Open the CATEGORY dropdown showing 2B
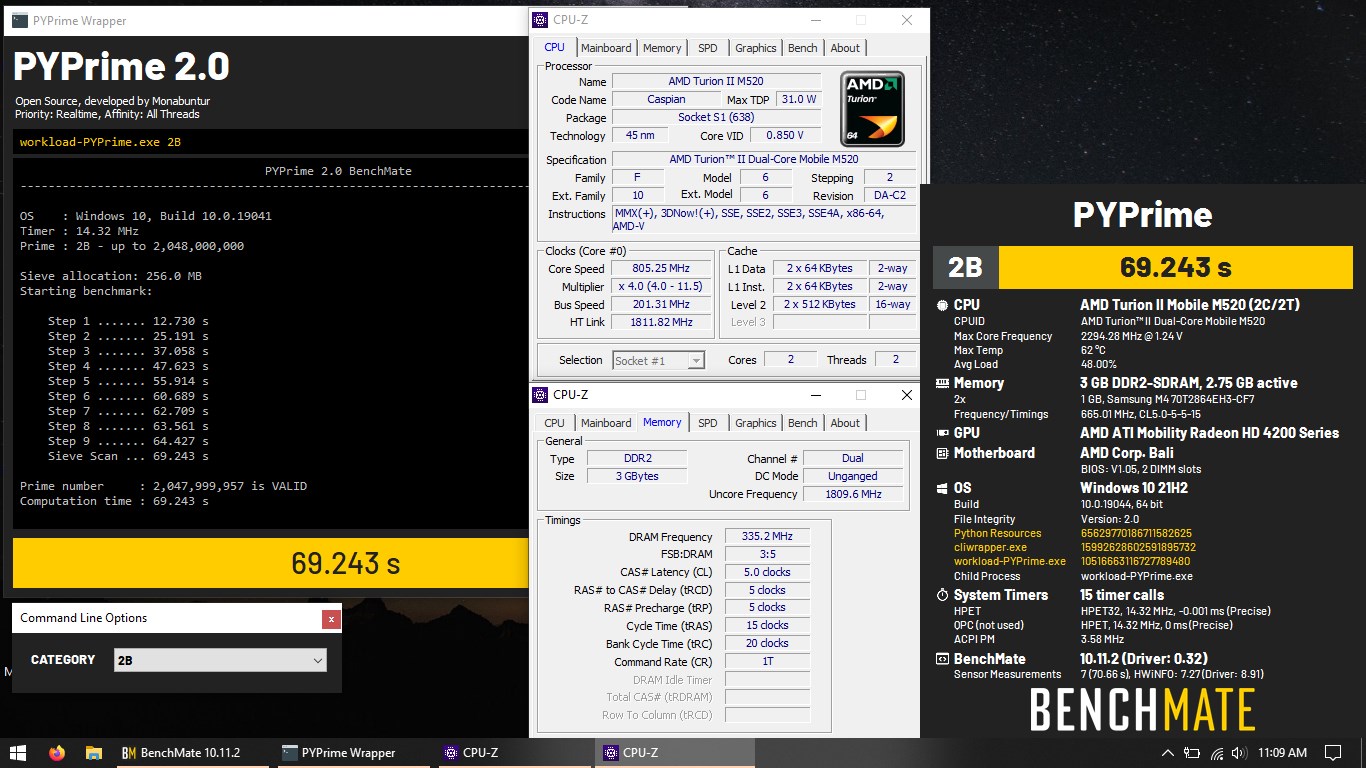1366x768 pixels. (x=220, y=660)
